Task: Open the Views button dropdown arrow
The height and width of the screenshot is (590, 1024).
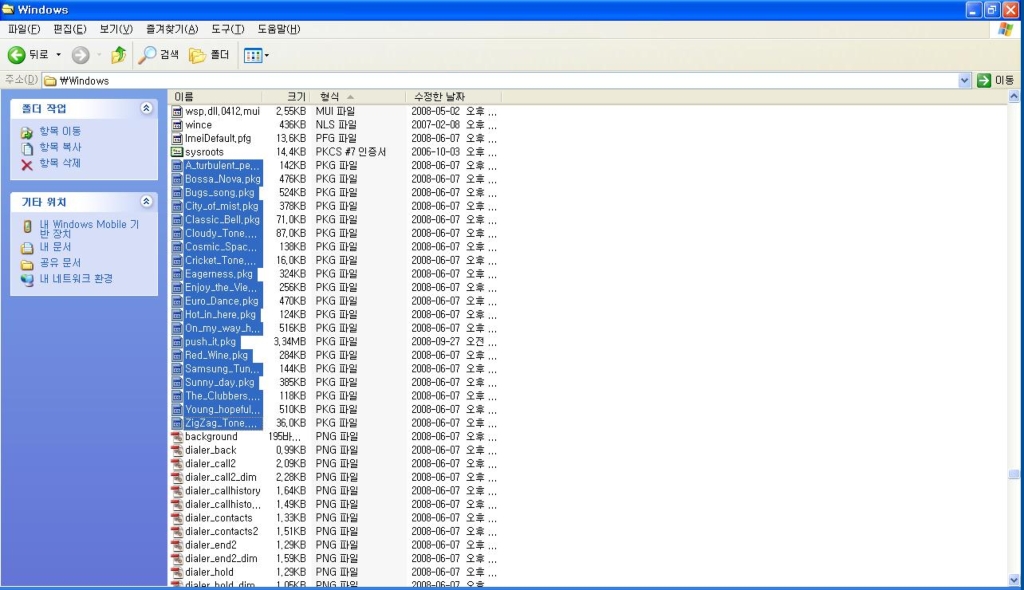Action: coord(266,56)
